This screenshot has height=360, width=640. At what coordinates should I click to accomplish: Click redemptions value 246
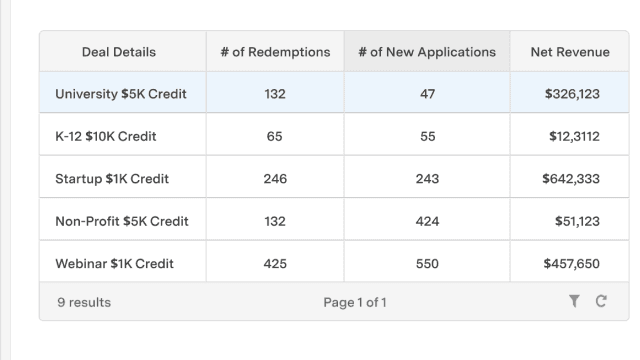(x=275, y=179)
